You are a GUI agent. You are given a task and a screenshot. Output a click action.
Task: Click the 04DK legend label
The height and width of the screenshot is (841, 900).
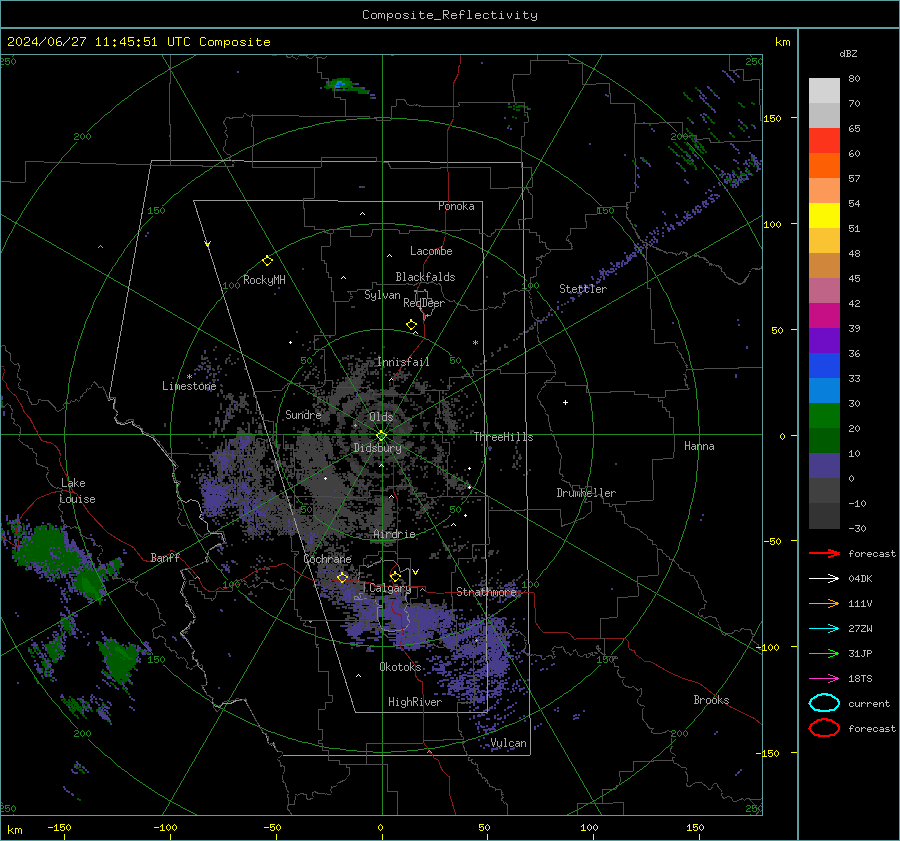click(x=860, y=579)
